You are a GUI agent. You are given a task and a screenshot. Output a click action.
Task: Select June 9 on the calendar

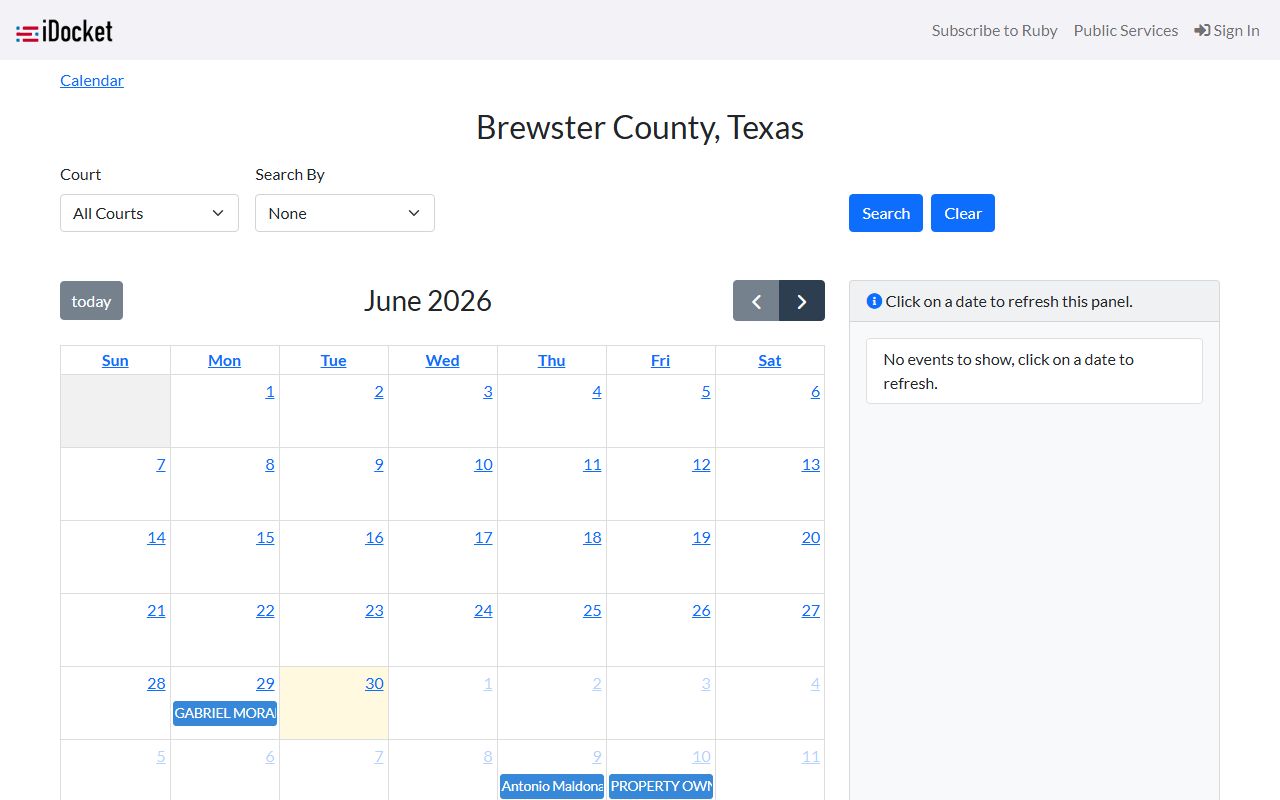tap(378, 464)
